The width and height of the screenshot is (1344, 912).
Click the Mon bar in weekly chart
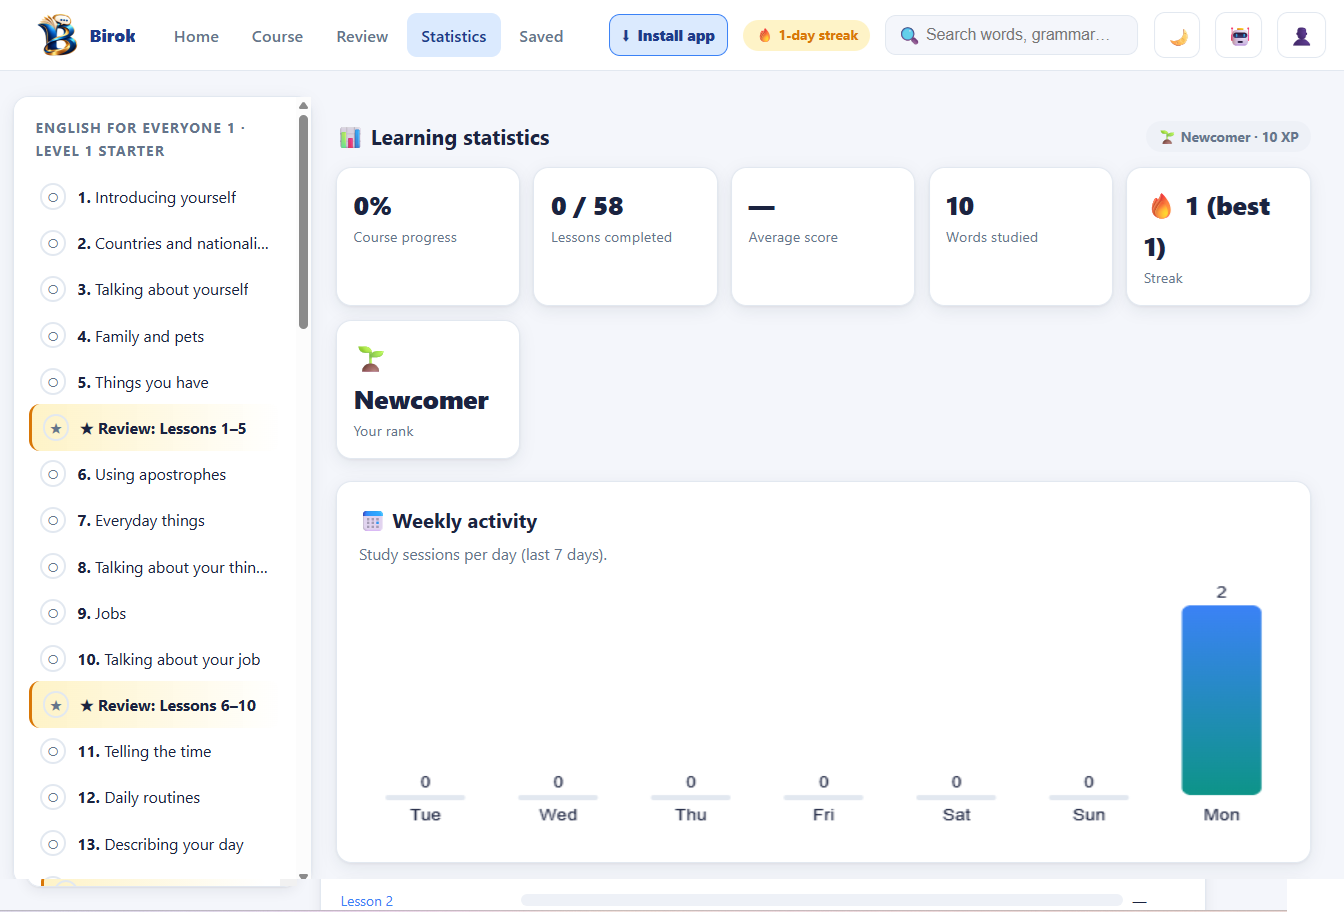(1221, 700)
